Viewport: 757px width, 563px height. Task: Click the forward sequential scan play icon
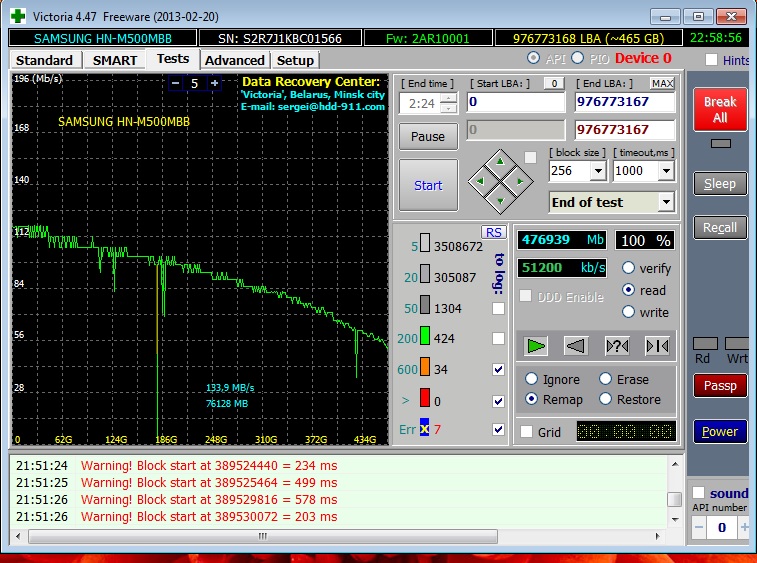pyautogui.click(x=537, y=346)
